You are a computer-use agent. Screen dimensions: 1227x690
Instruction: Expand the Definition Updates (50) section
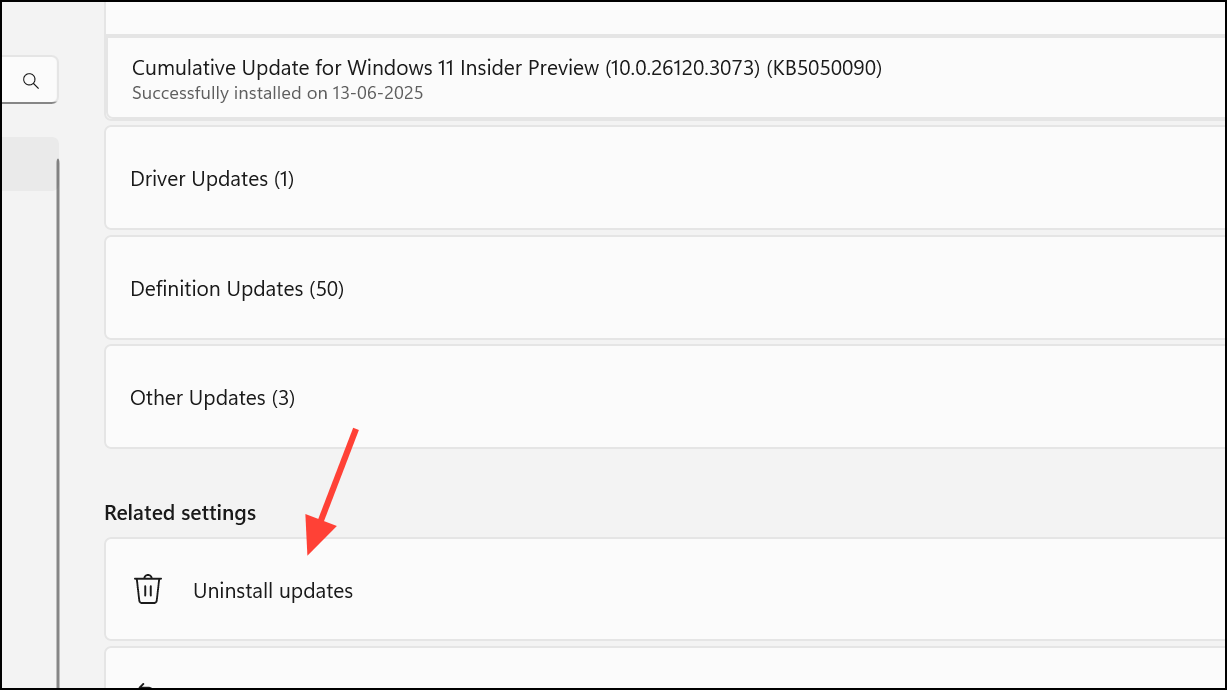tap(665, 288)
